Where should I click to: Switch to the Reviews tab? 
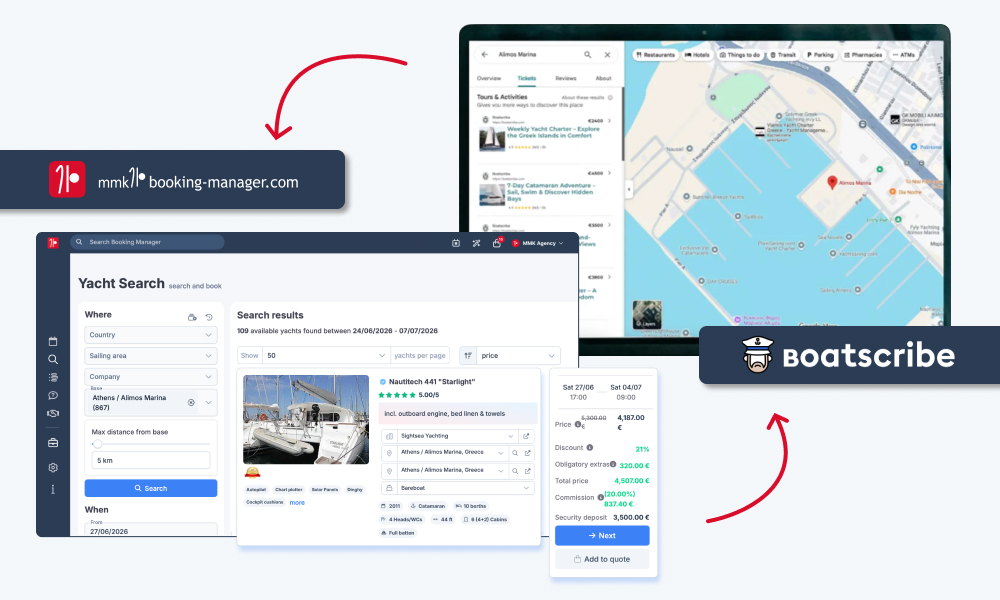click(566, 78)
